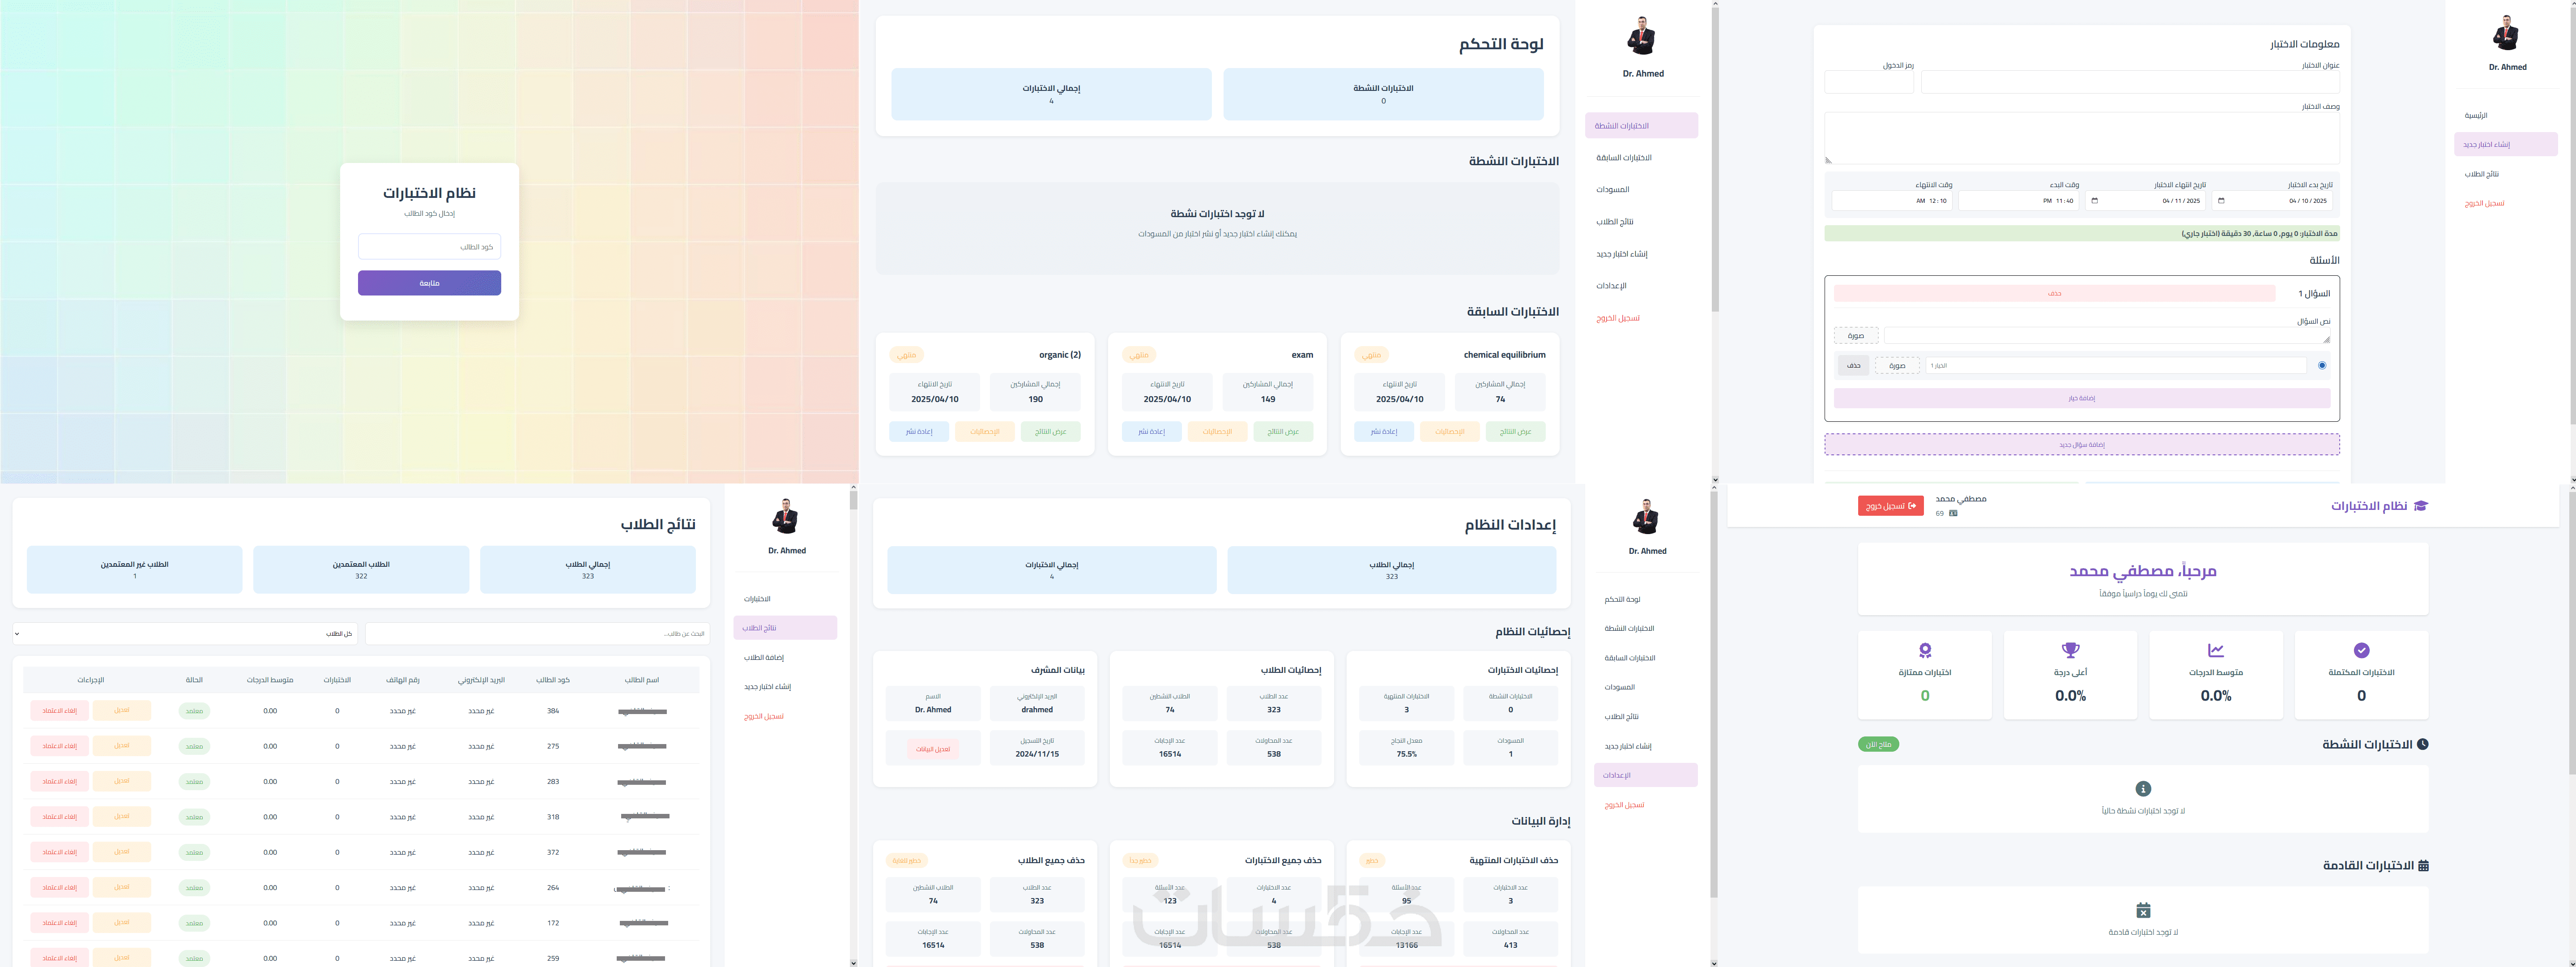Open the calendar picker in 'تاريخ انتهاء الاختبار' field
This screenshot has height=967, width=2576.
2094,201
